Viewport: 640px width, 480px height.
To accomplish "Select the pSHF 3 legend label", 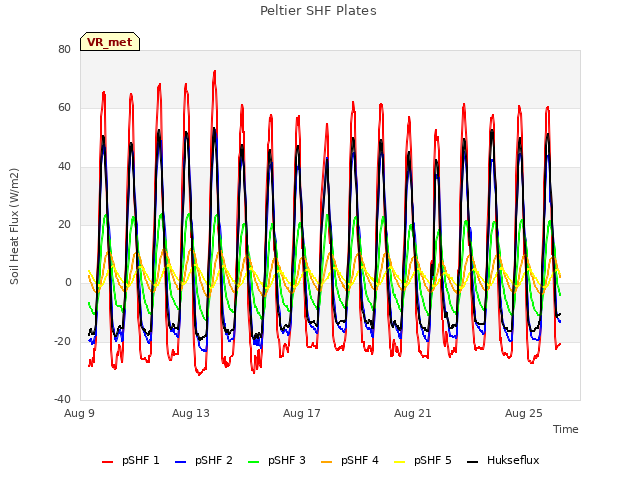I will coord(287,460).
